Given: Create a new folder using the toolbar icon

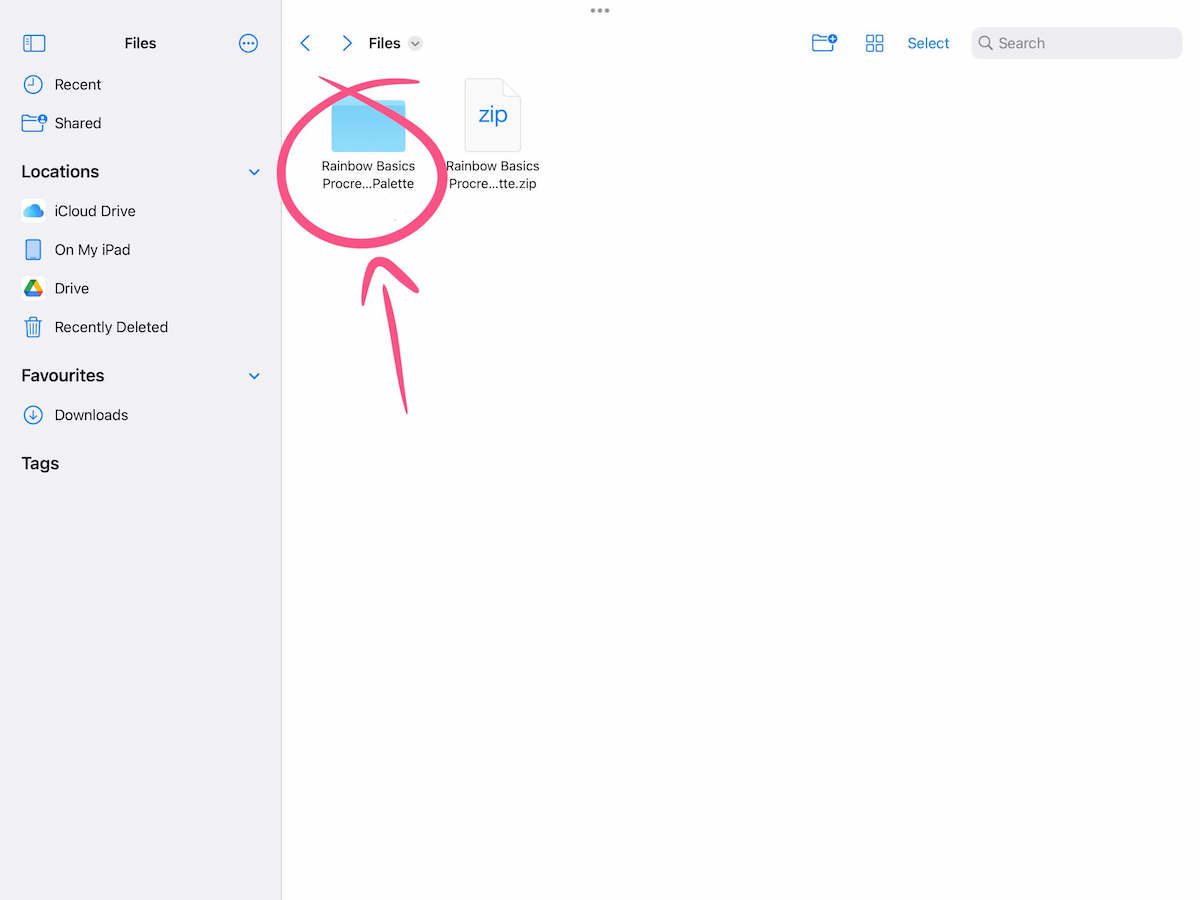Looking at the screenshot, I should point(823,42).
